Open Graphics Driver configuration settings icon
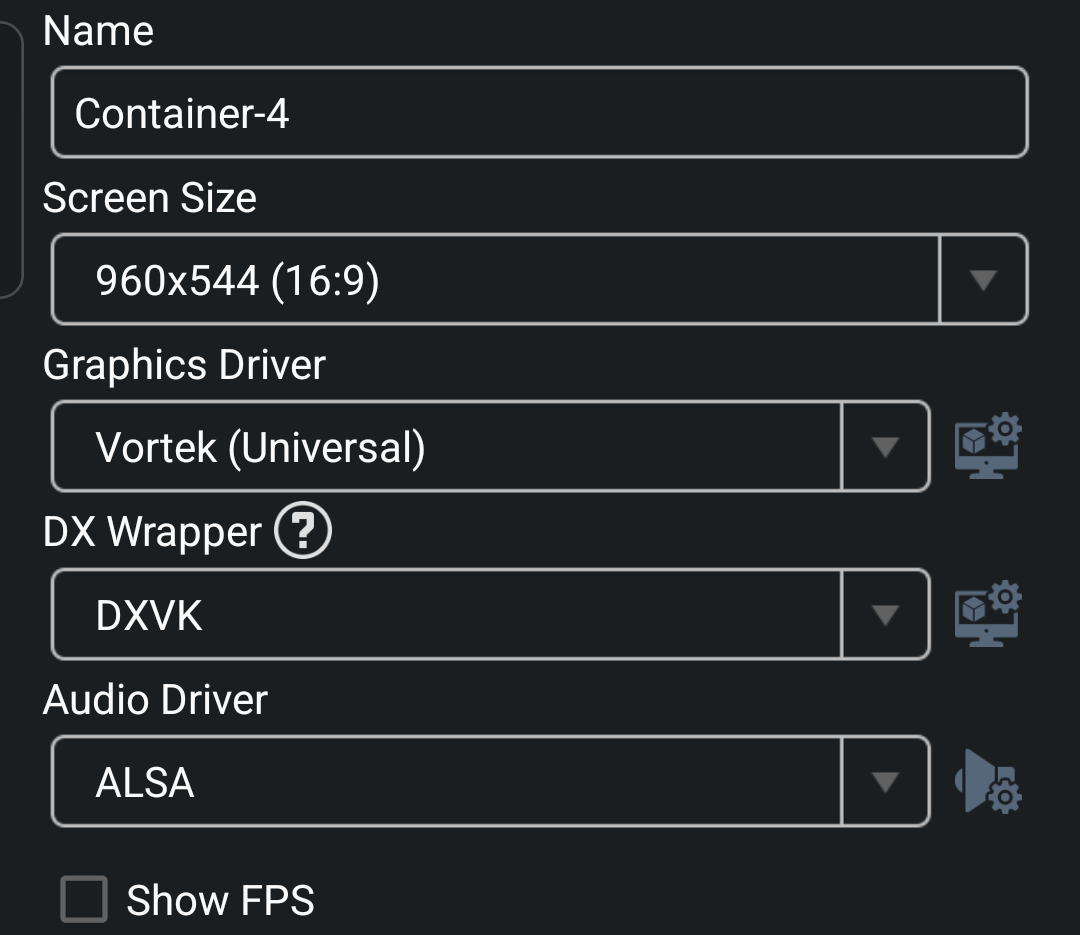1080x935 pixels. point(987,447)
